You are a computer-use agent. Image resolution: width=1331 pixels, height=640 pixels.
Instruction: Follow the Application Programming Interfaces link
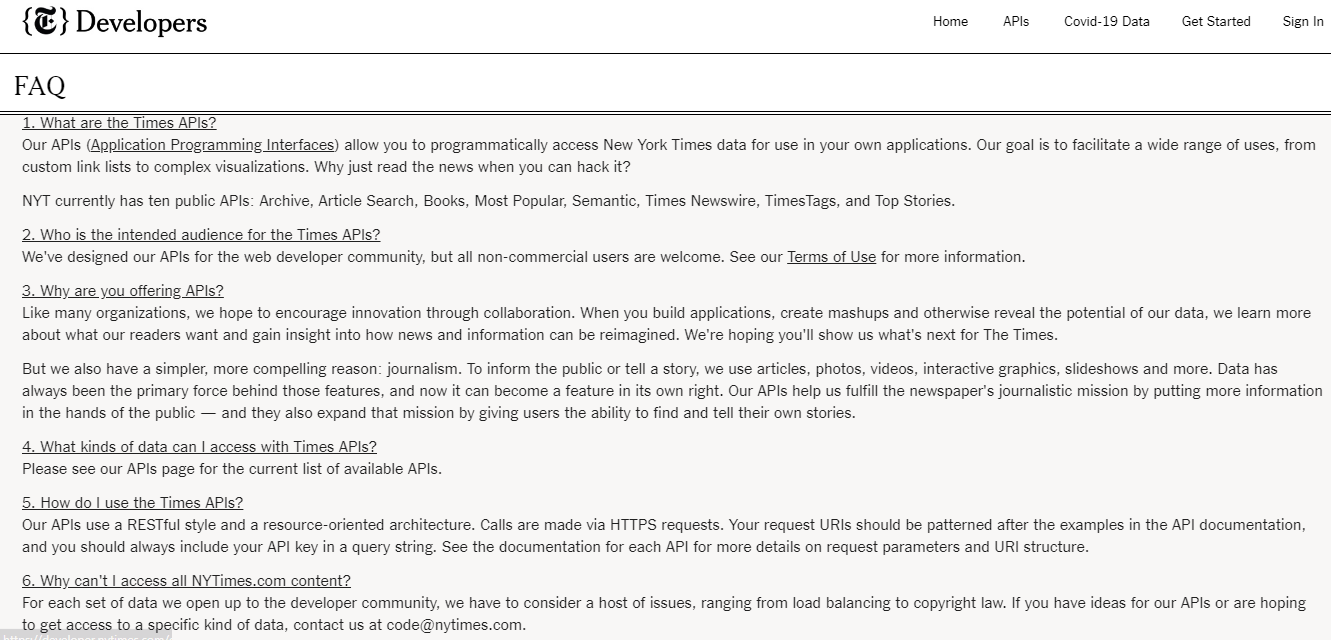[212, 145]
